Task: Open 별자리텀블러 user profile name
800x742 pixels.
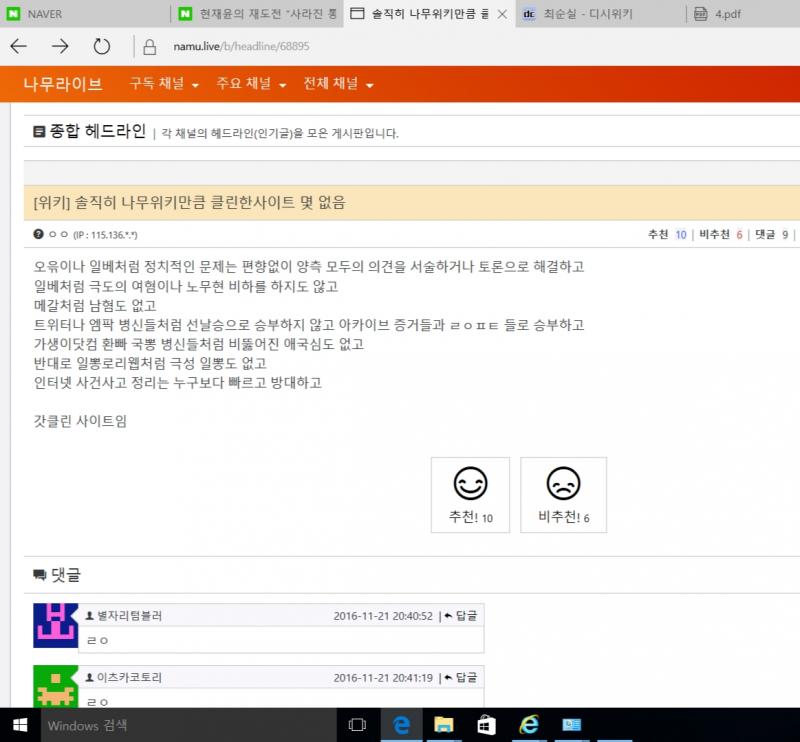Action: pos(130,615)
